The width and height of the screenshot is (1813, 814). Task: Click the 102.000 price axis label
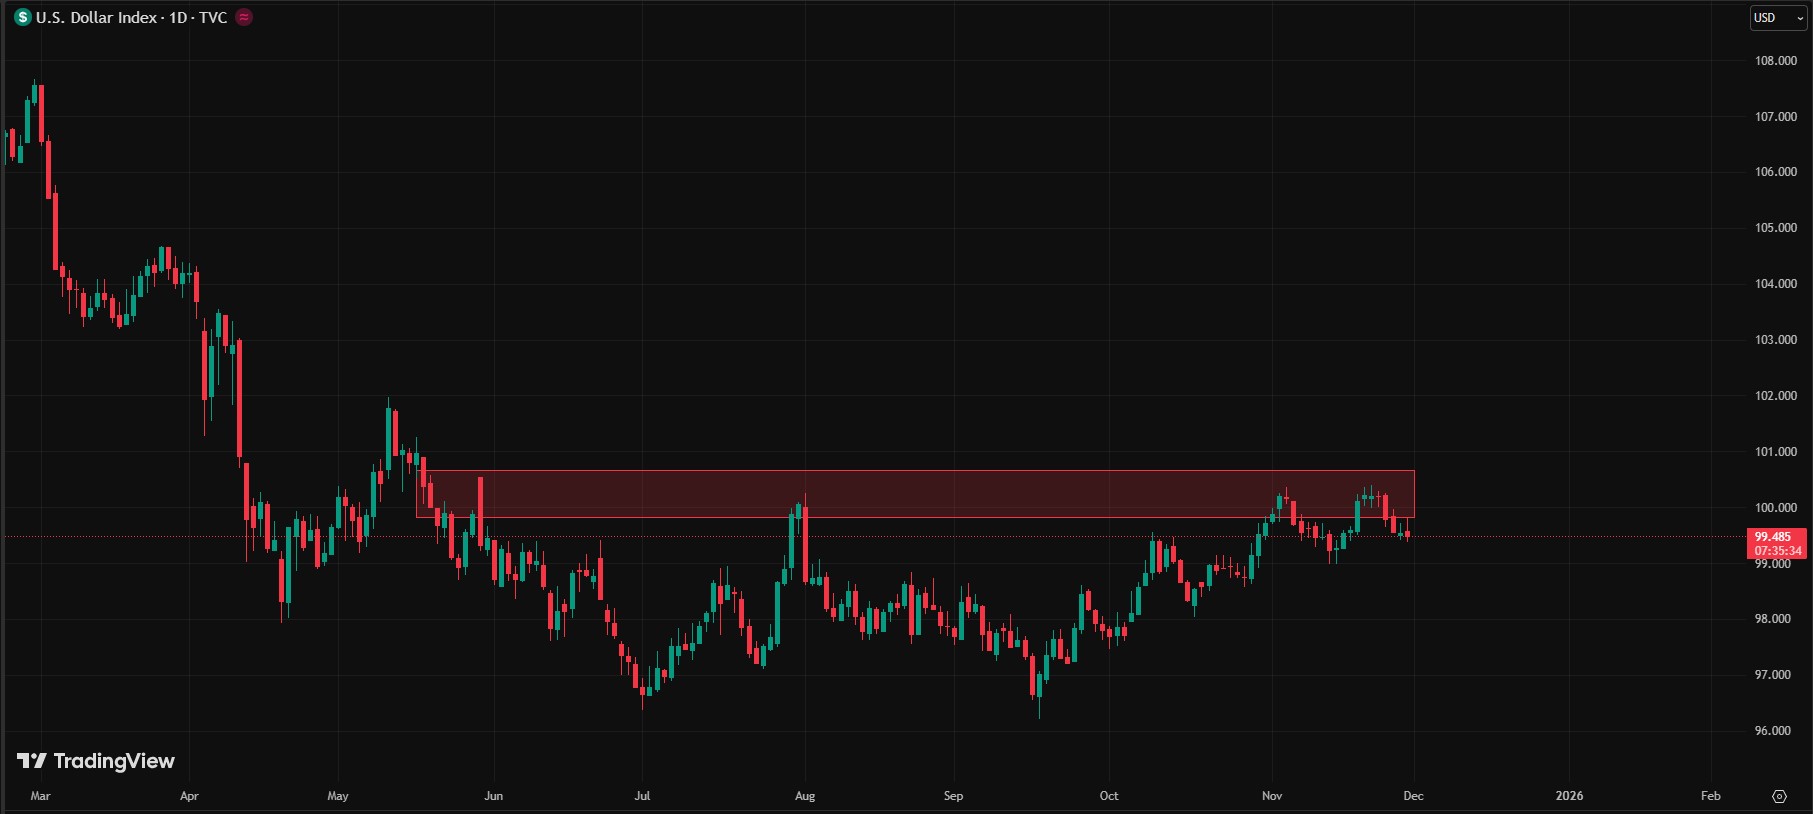[x=1775, y=396]
